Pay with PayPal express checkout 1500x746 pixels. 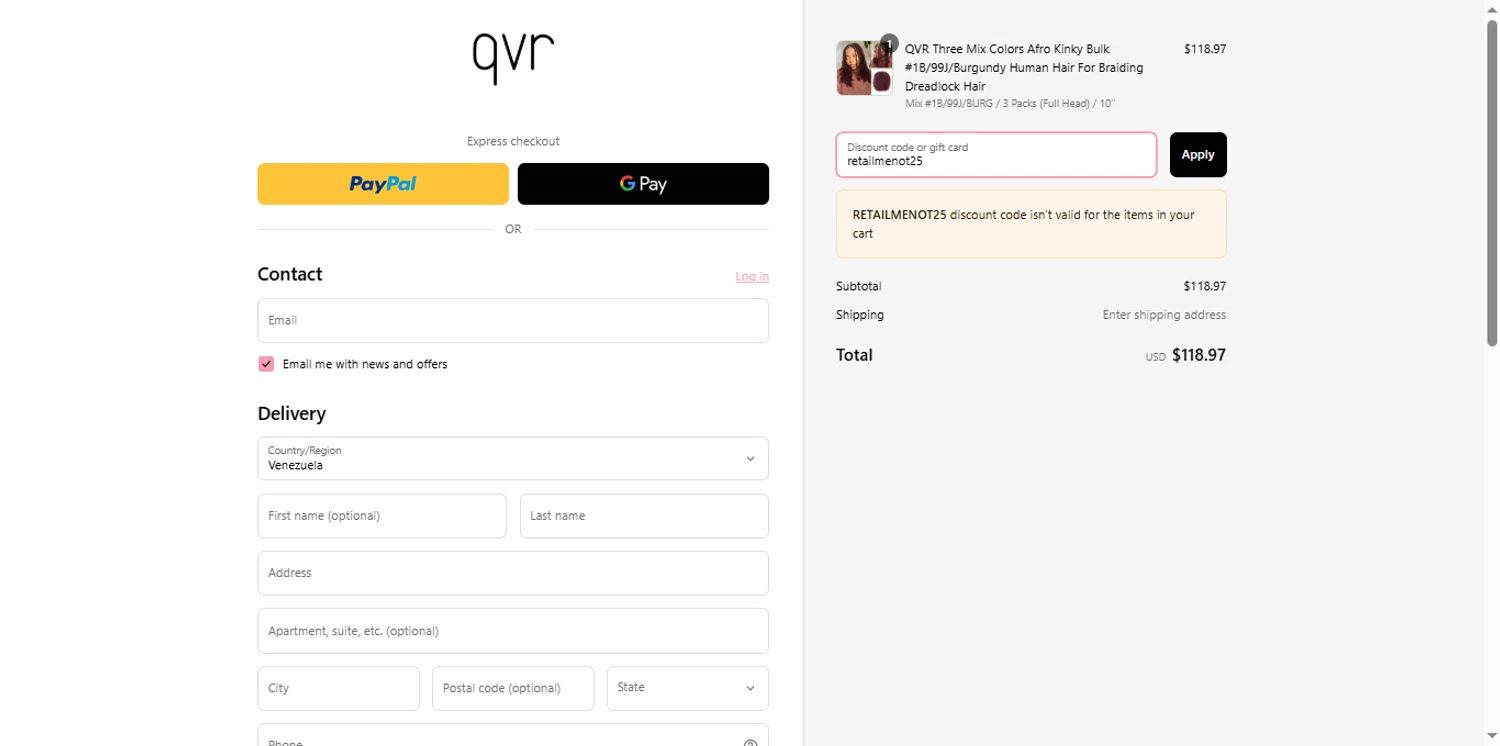[383, 184]
